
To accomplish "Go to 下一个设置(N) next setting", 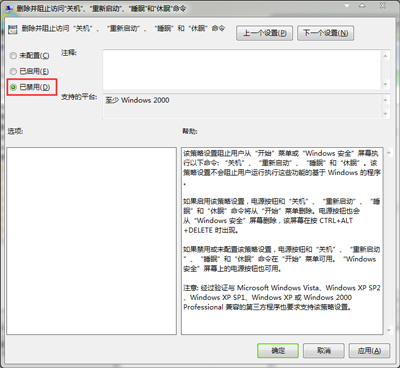I will 325,33.
